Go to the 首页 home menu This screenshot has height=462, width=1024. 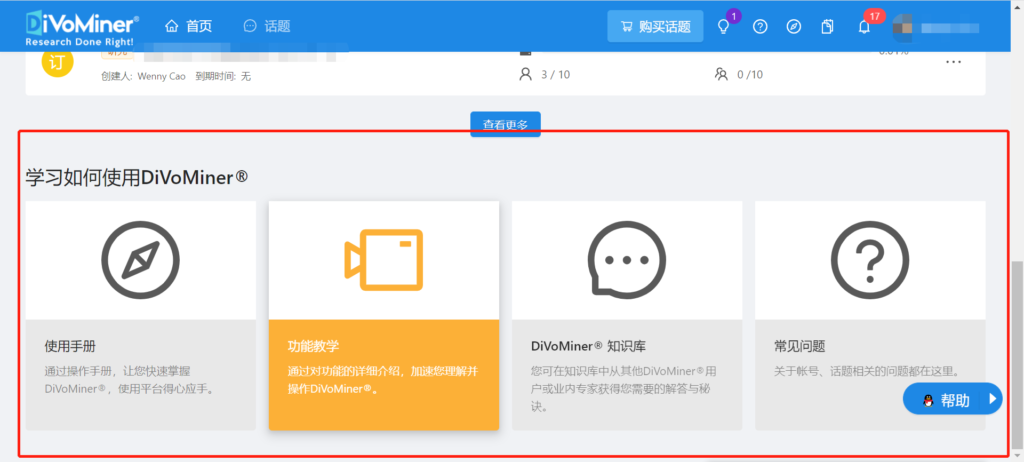tap(189, 26)
